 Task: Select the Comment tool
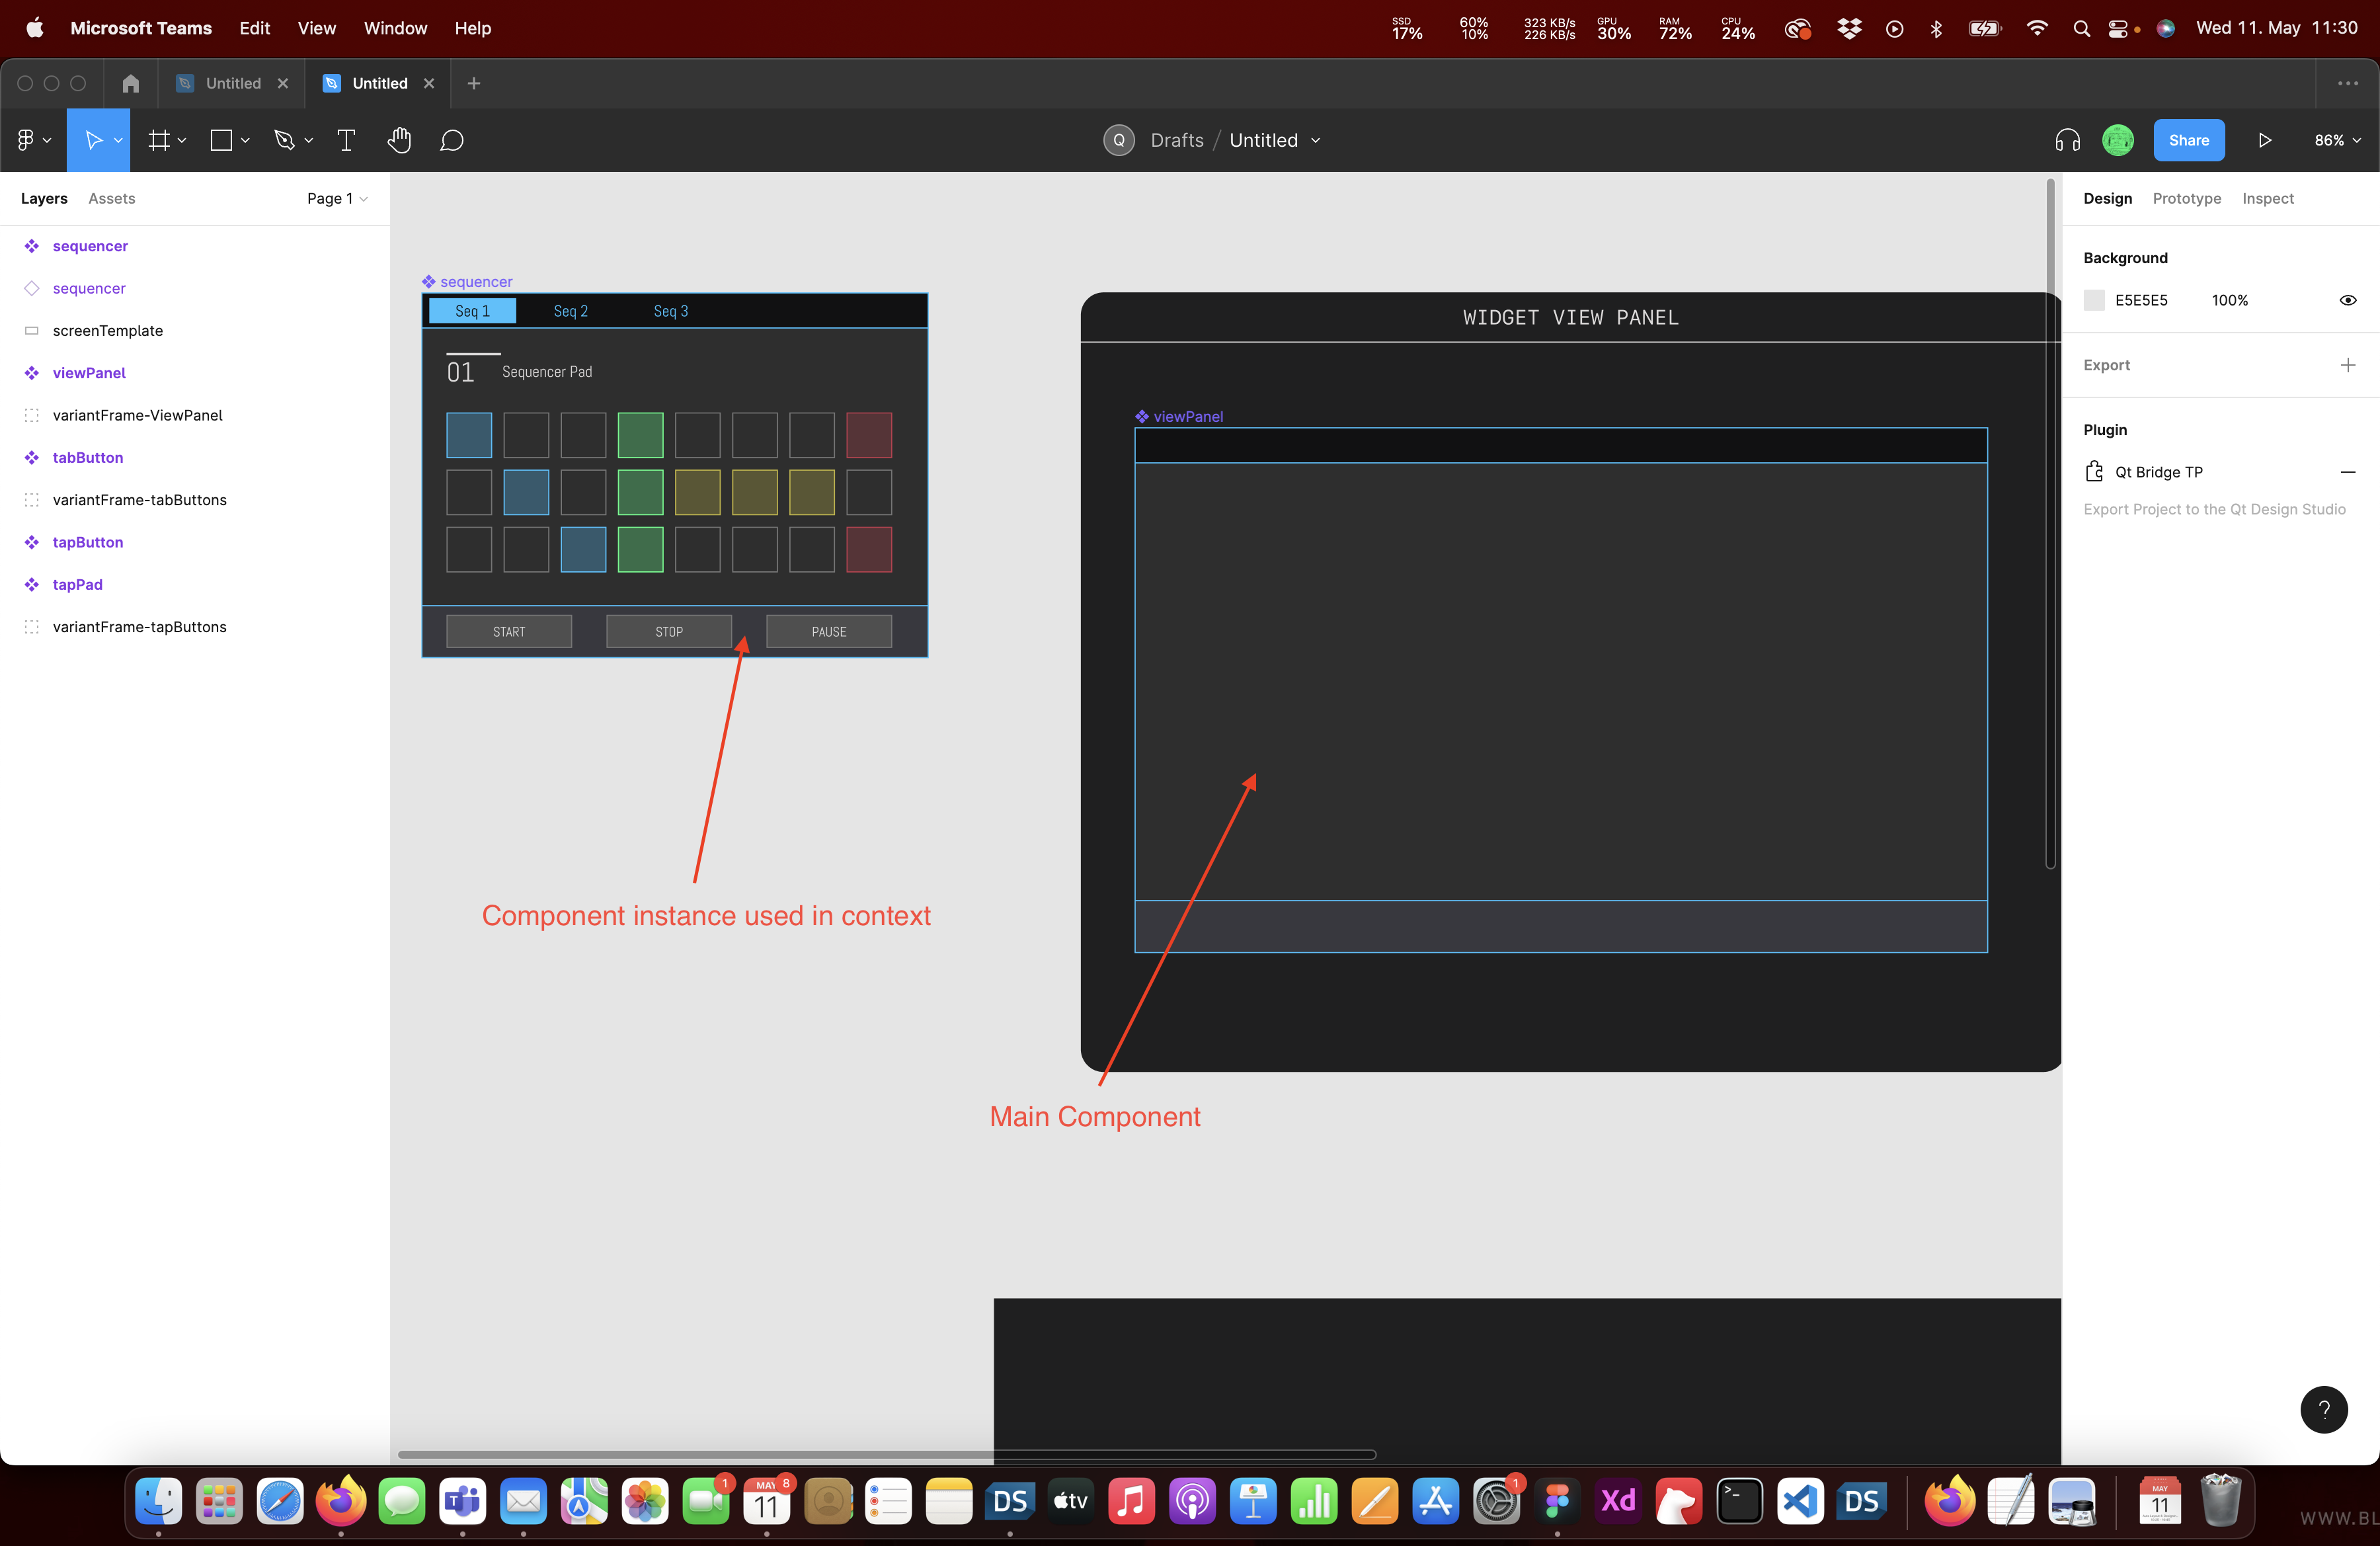(452, 140)
